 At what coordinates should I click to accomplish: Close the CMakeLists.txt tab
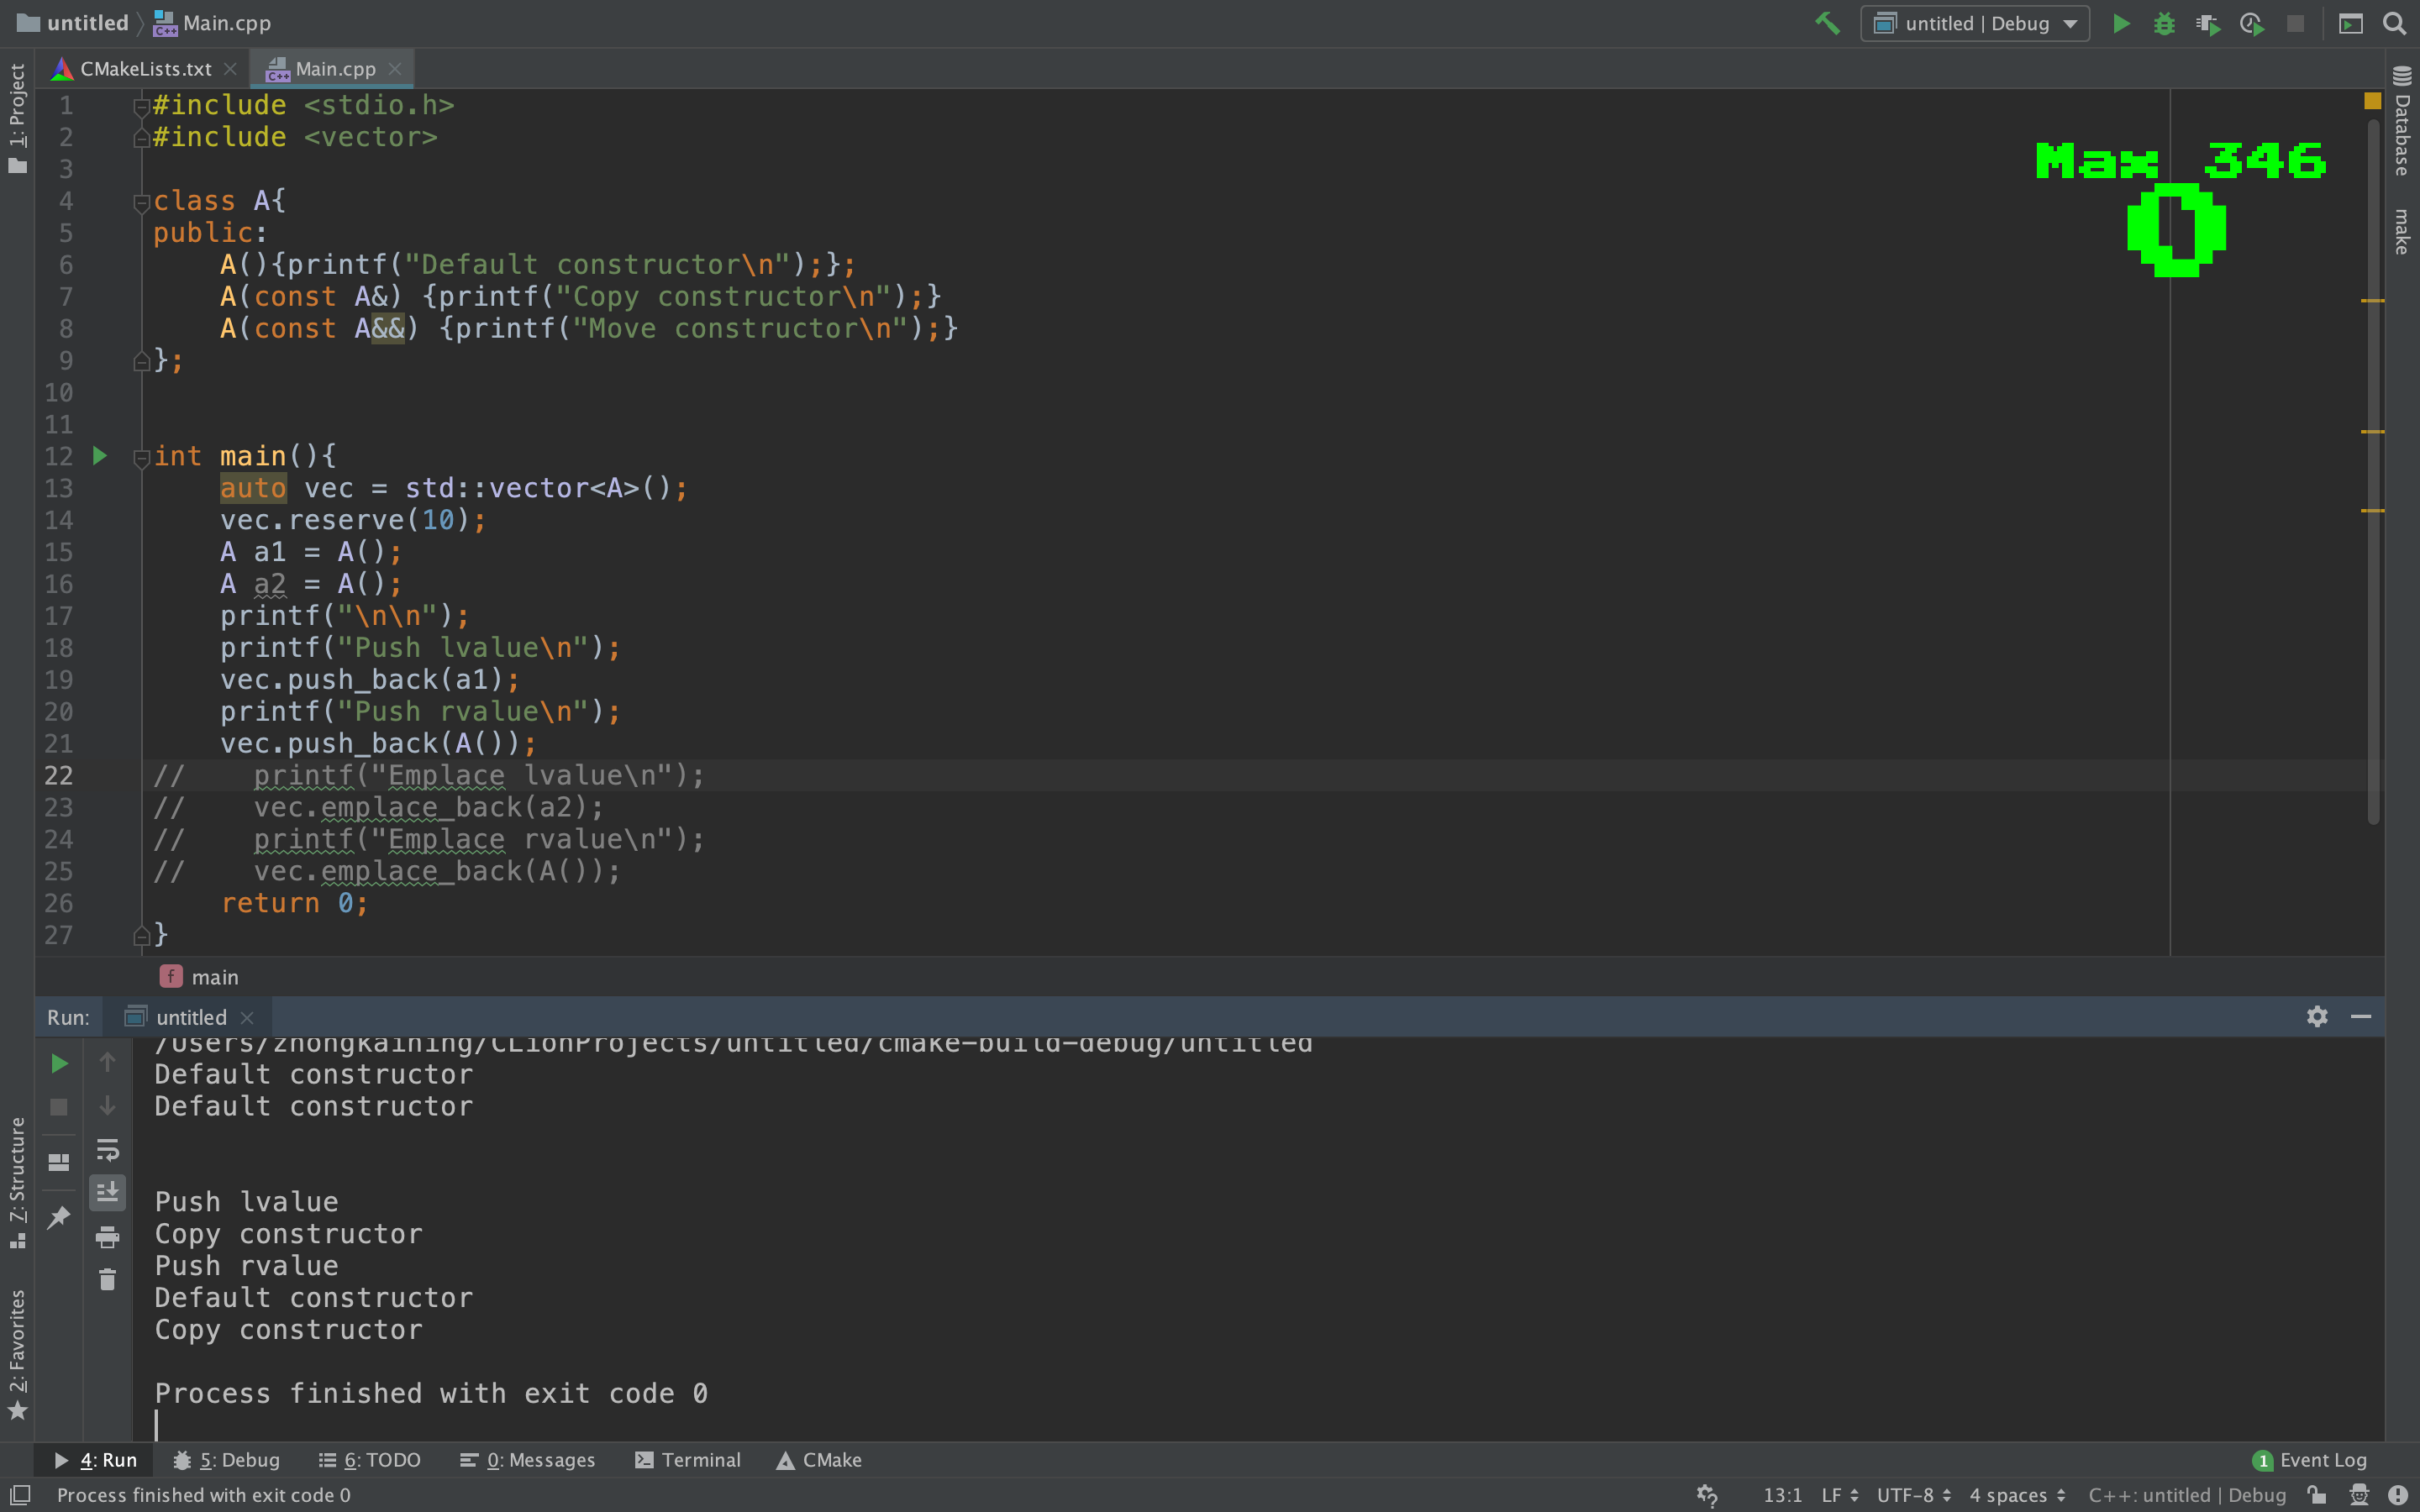click(x=230, y=69)
